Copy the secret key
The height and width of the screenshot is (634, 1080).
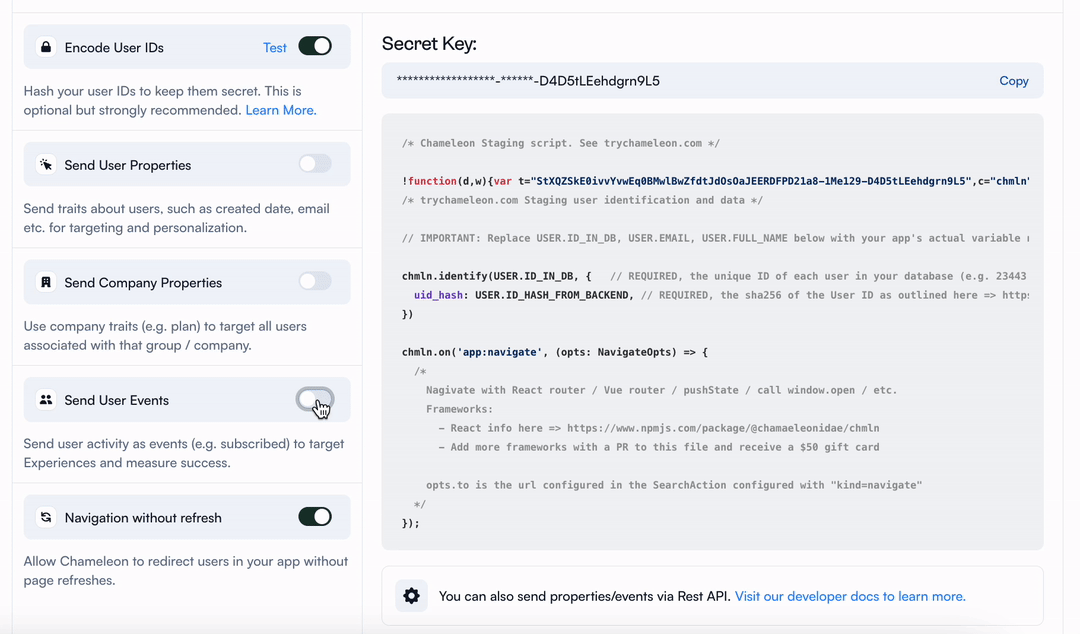tap(1013, 81)
